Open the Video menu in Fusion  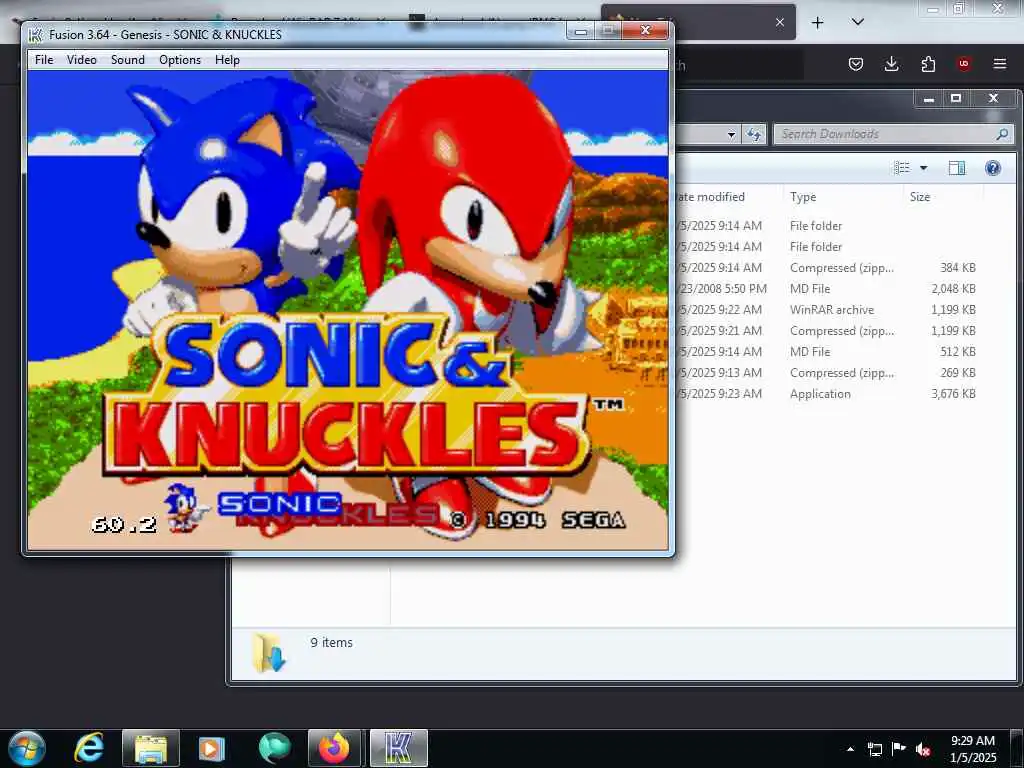pyautogui.click(x=82, y=59)
